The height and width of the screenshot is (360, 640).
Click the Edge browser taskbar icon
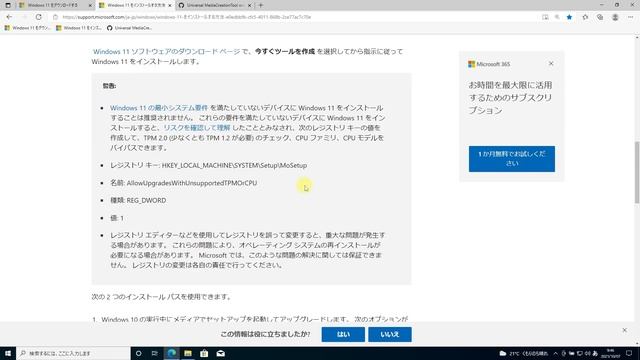point(171,353)
